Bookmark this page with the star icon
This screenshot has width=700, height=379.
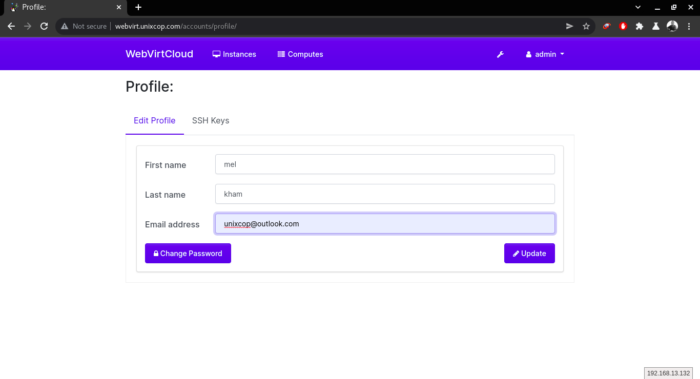(x=586, y=26)
